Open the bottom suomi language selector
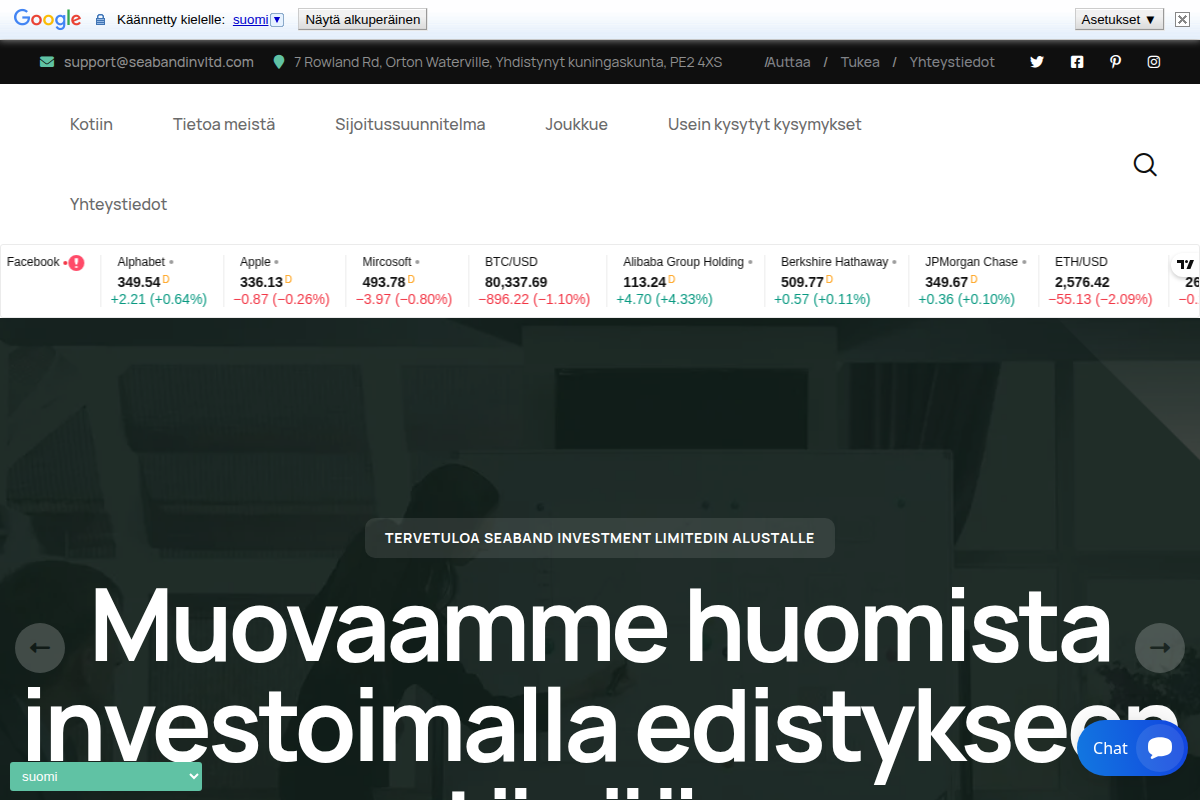 (106, 776)
